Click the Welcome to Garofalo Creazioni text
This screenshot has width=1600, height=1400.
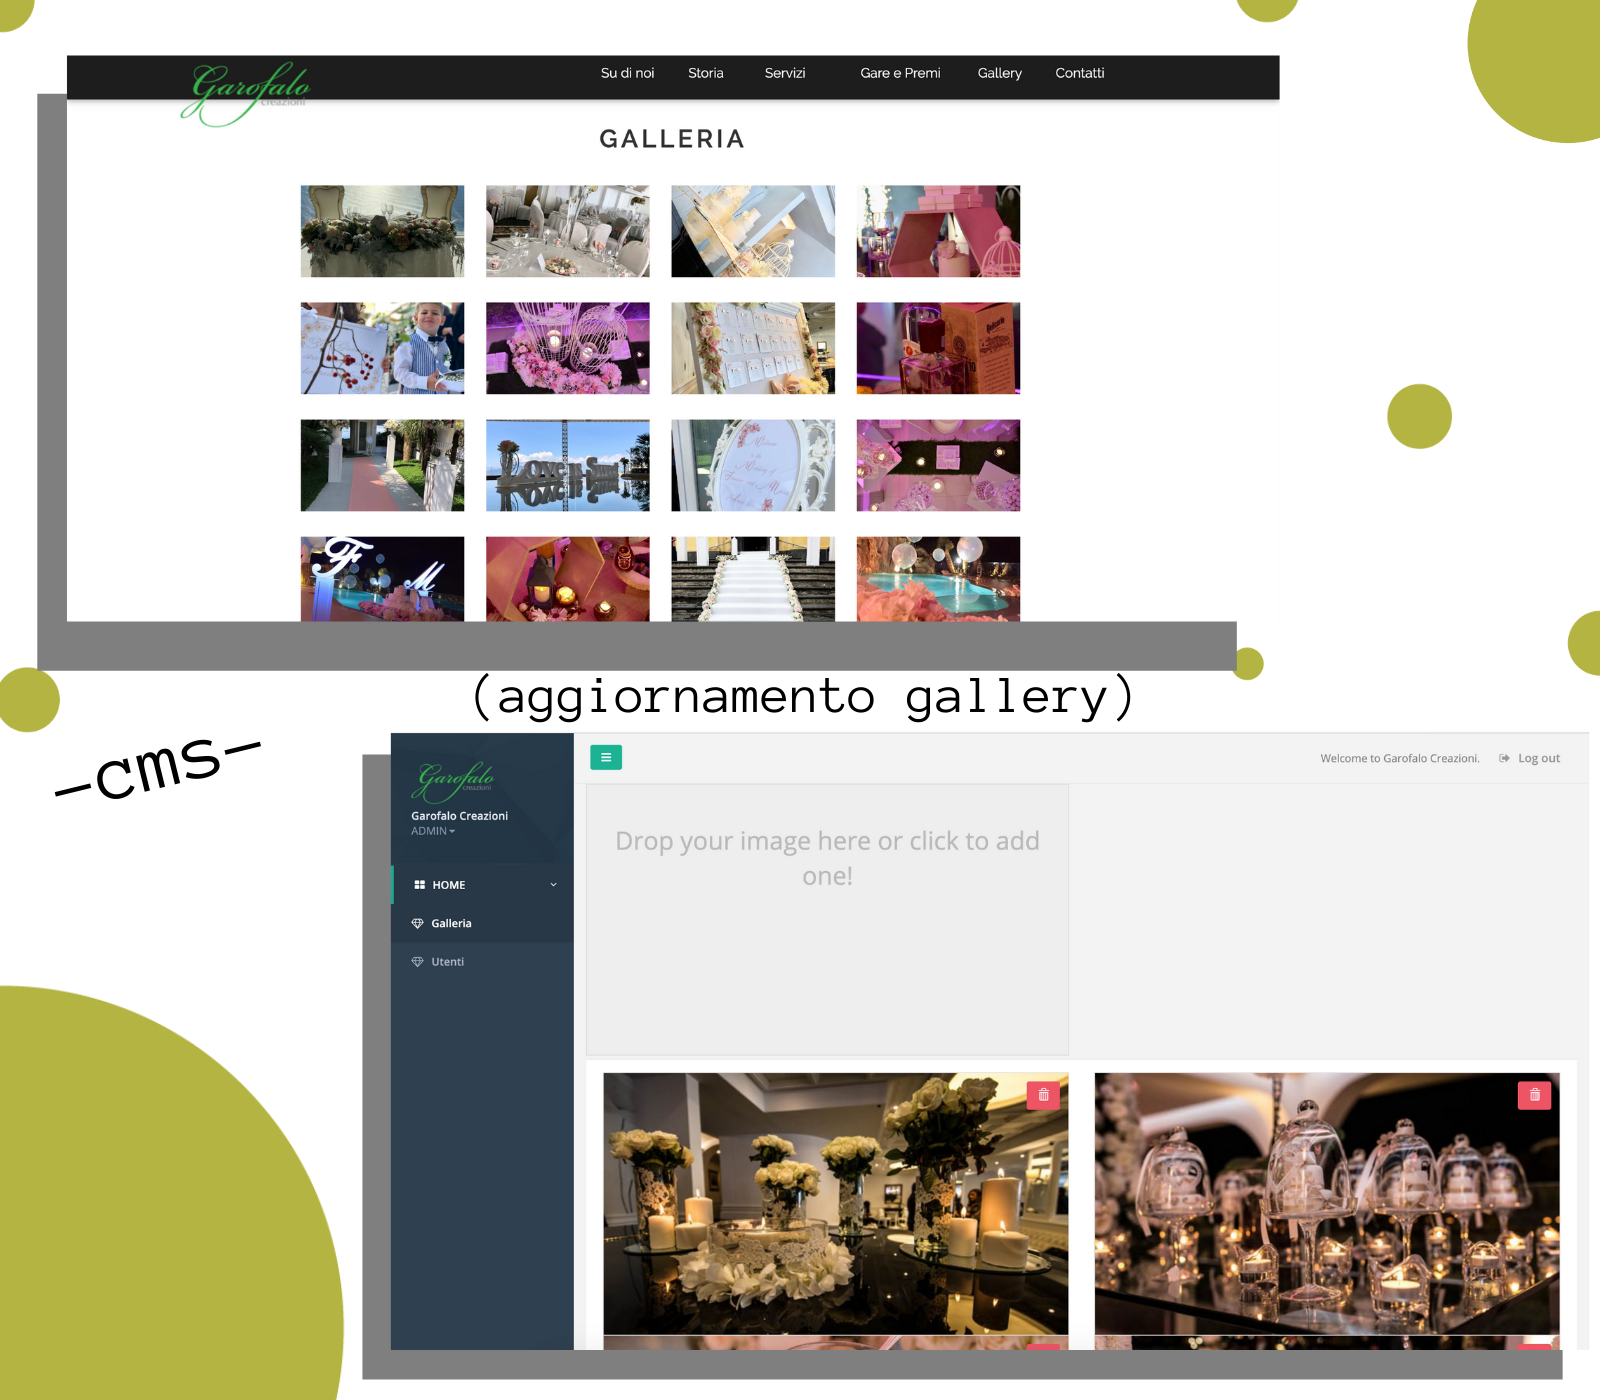1399,758
